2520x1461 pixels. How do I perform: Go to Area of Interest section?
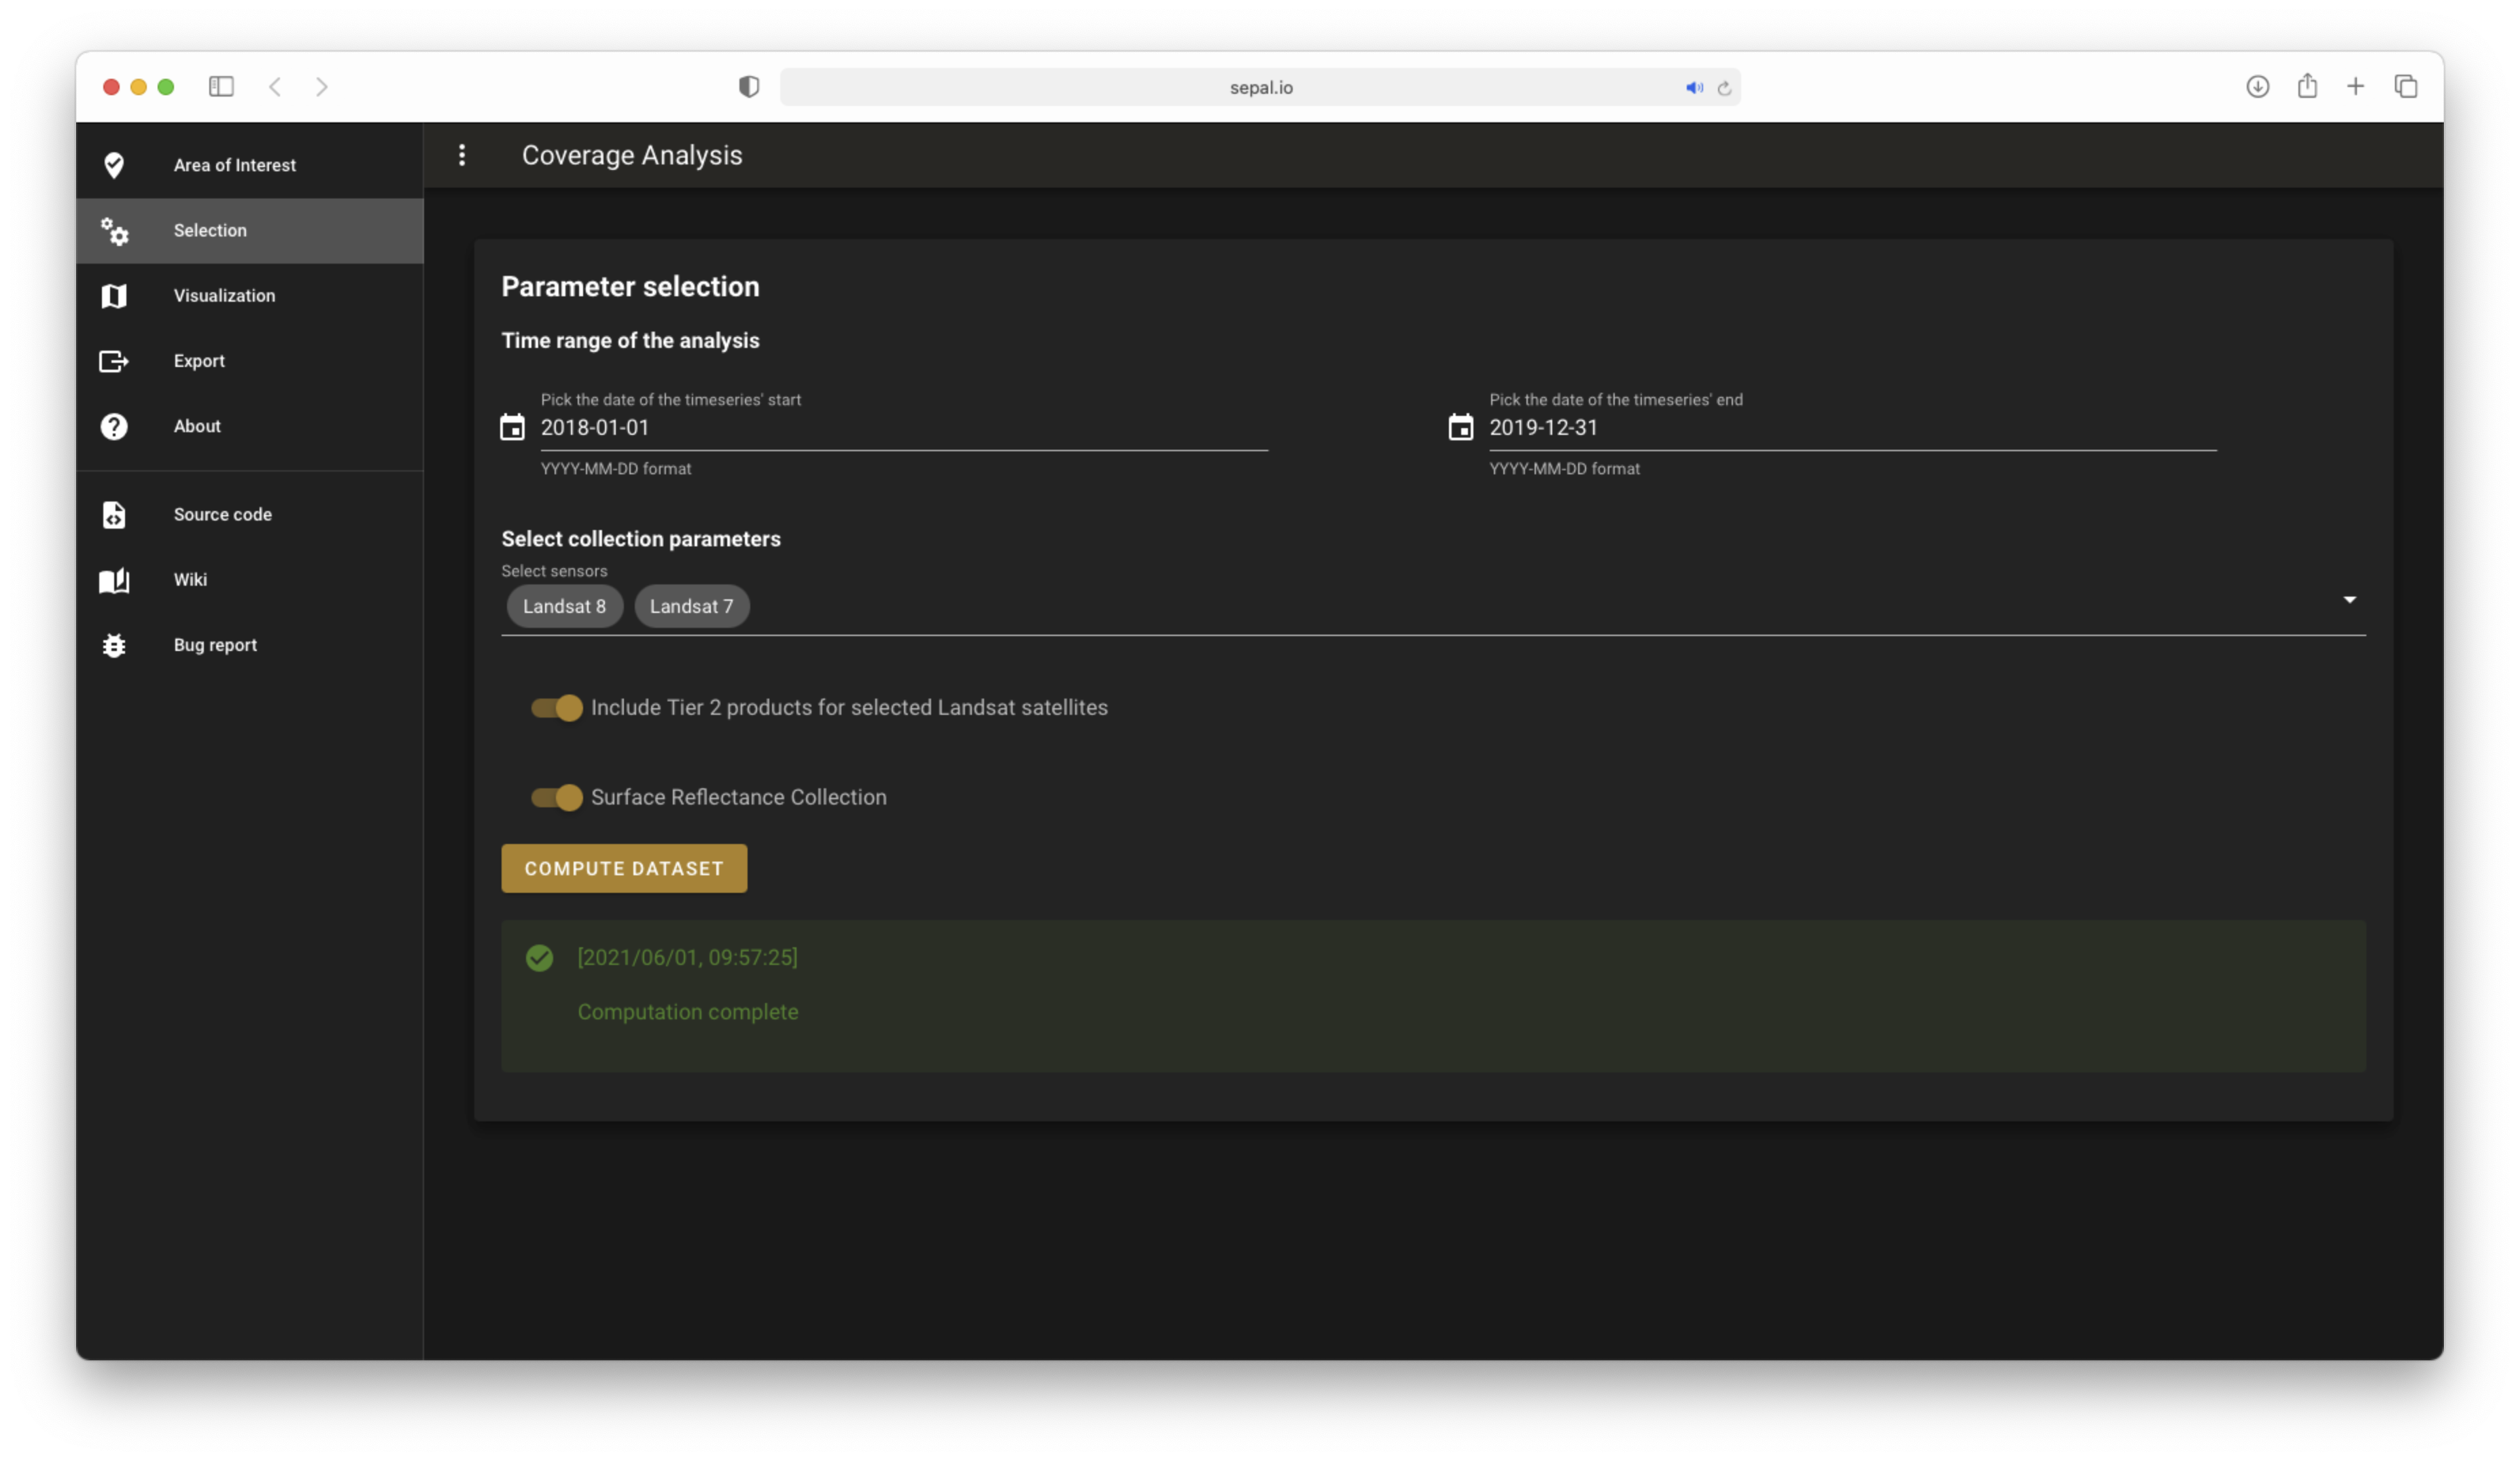[x=234, y=165]
